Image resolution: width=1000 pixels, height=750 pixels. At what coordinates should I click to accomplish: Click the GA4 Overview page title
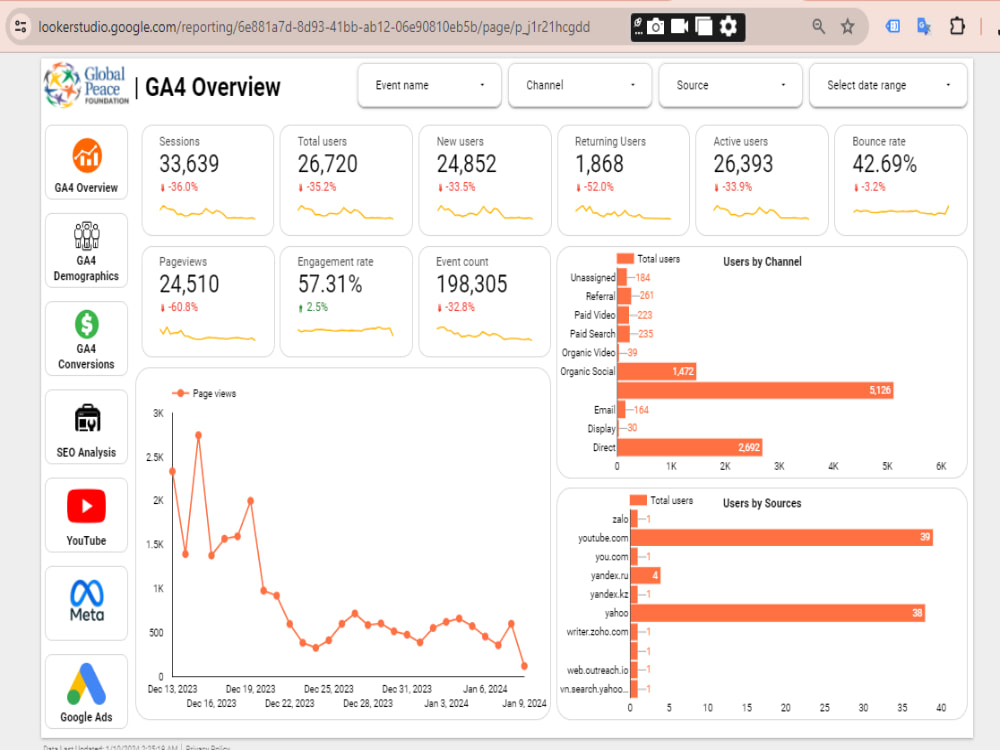[x=212, y=87]
